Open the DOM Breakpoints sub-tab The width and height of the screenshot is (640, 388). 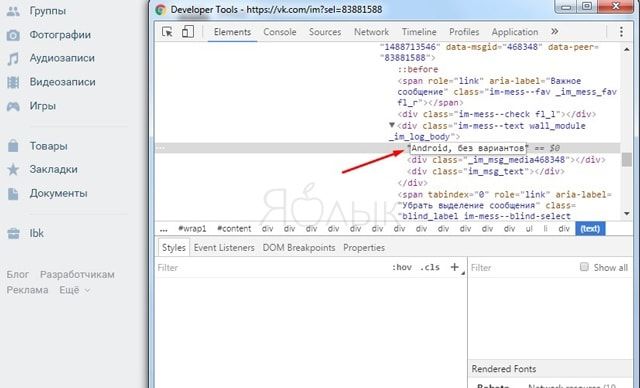tap(299, 248)
